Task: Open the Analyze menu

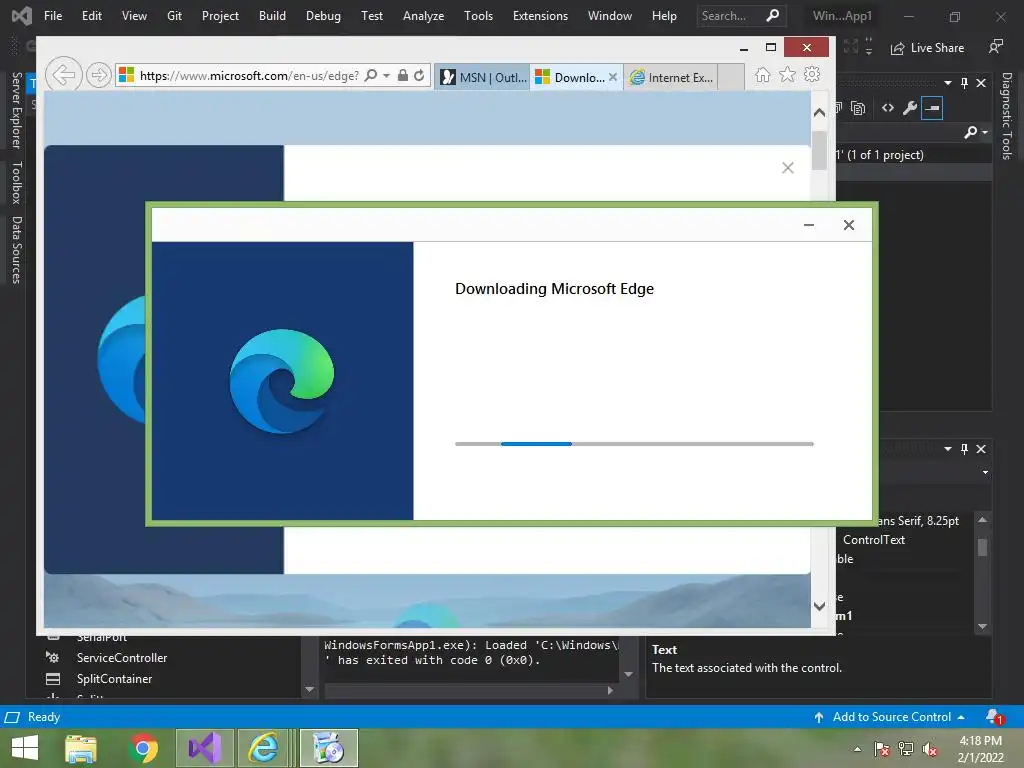Action: [423, 16]
